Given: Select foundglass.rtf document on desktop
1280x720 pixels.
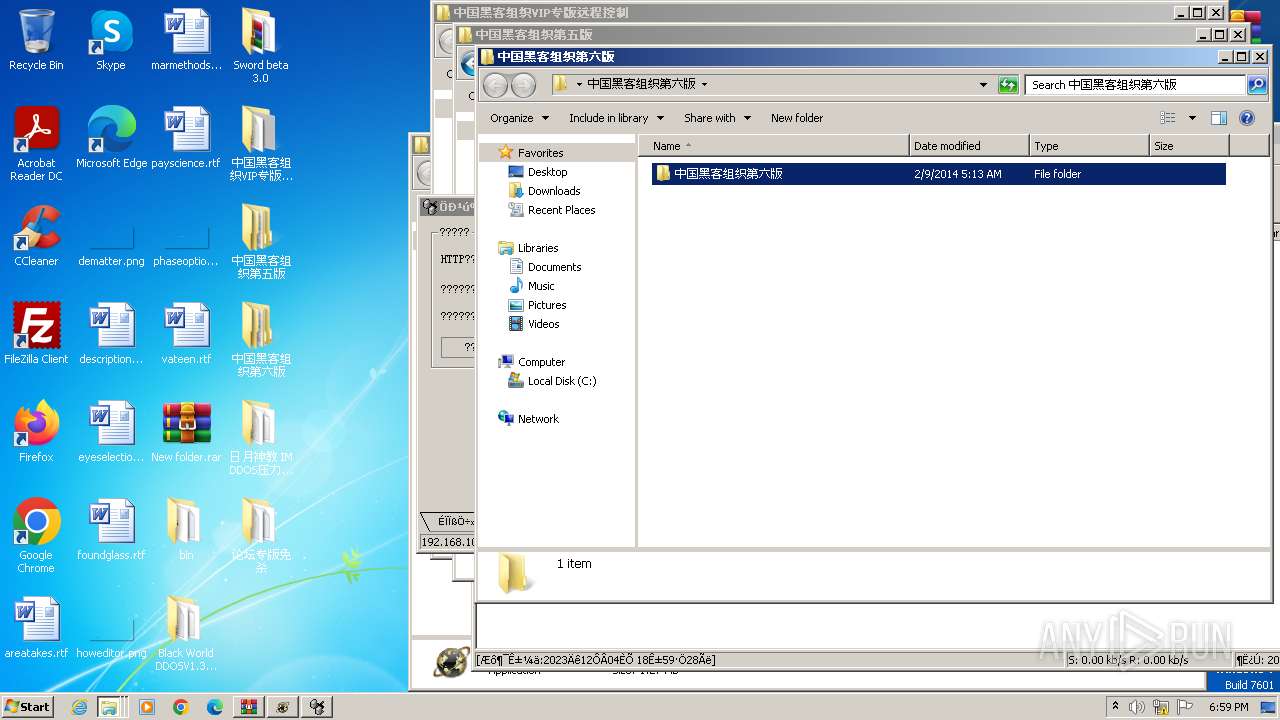Looking at the screenshot, I should point(111,530).
